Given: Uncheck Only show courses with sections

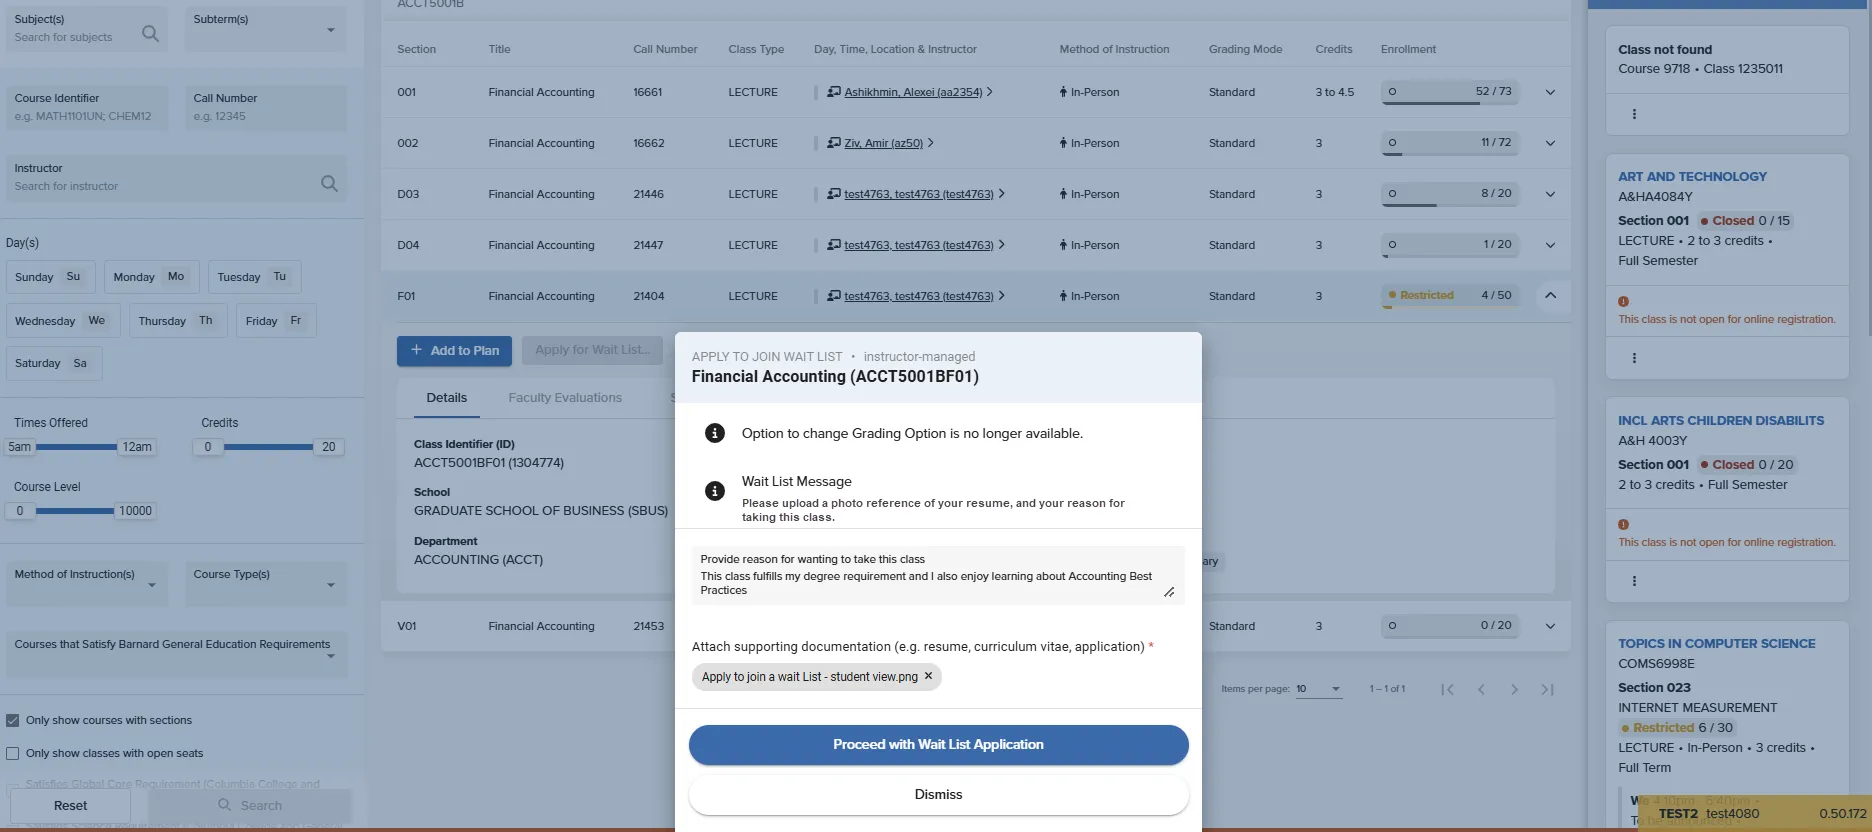Looking at the screenshot, I should [13, 720].
